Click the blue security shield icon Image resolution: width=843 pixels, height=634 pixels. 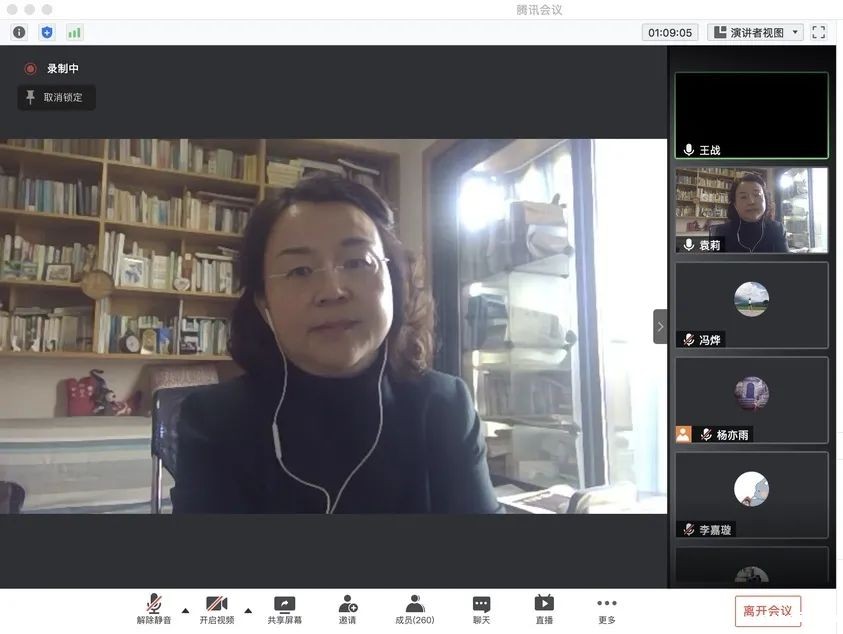coord(46,32)
